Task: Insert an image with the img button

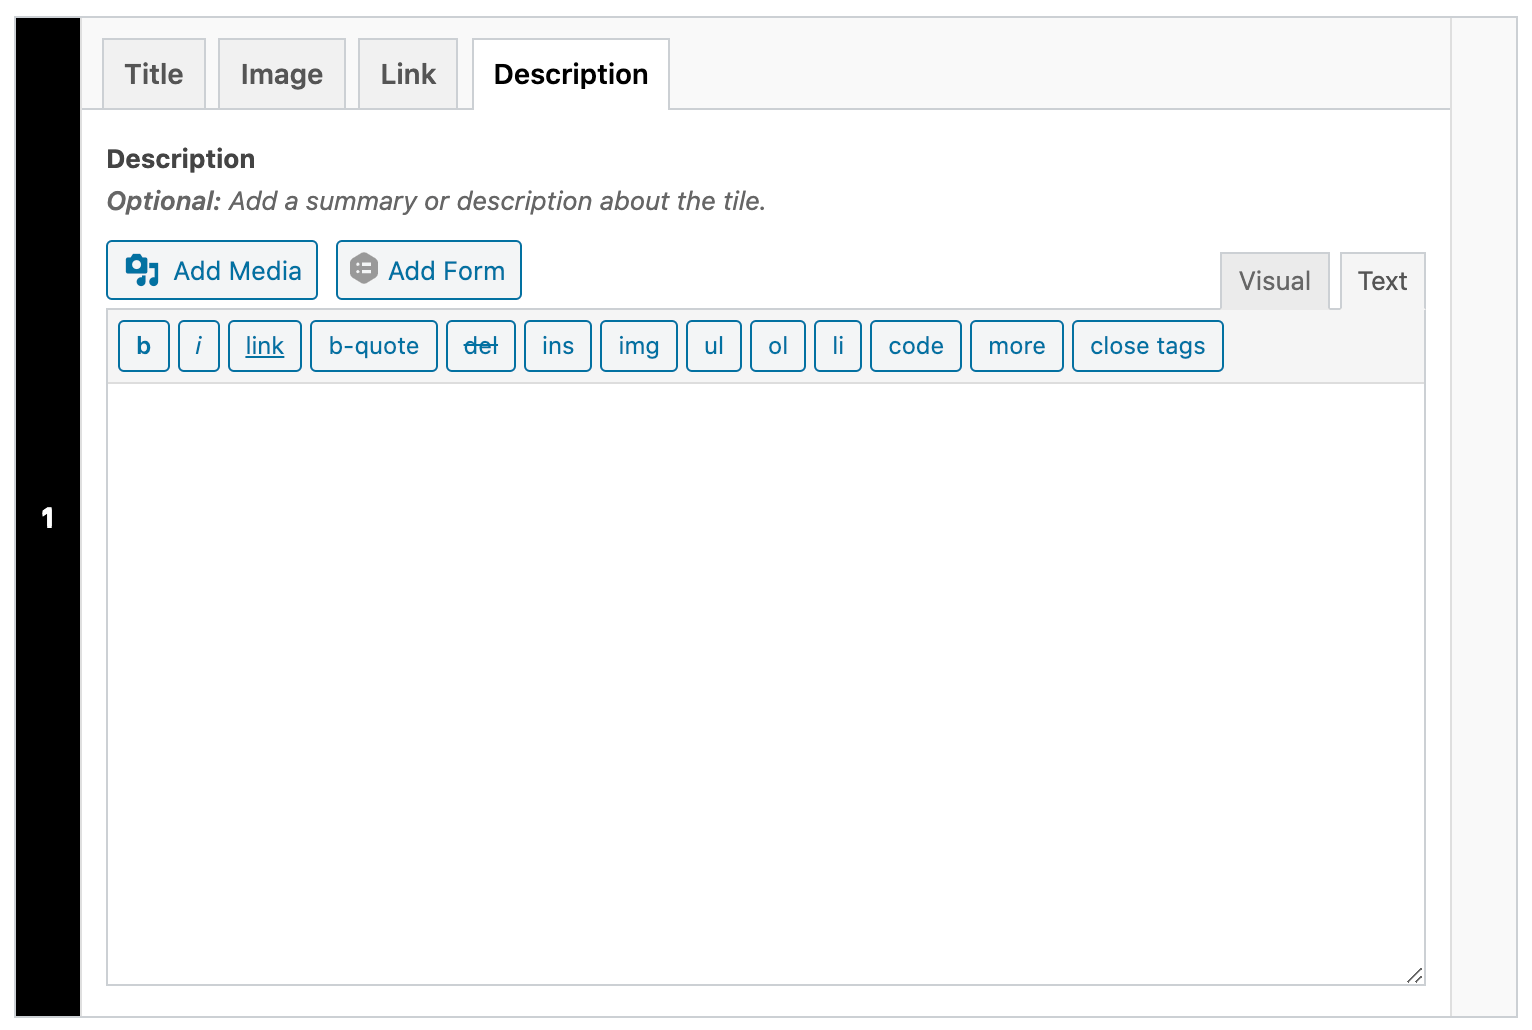Action: click(639, 346)
